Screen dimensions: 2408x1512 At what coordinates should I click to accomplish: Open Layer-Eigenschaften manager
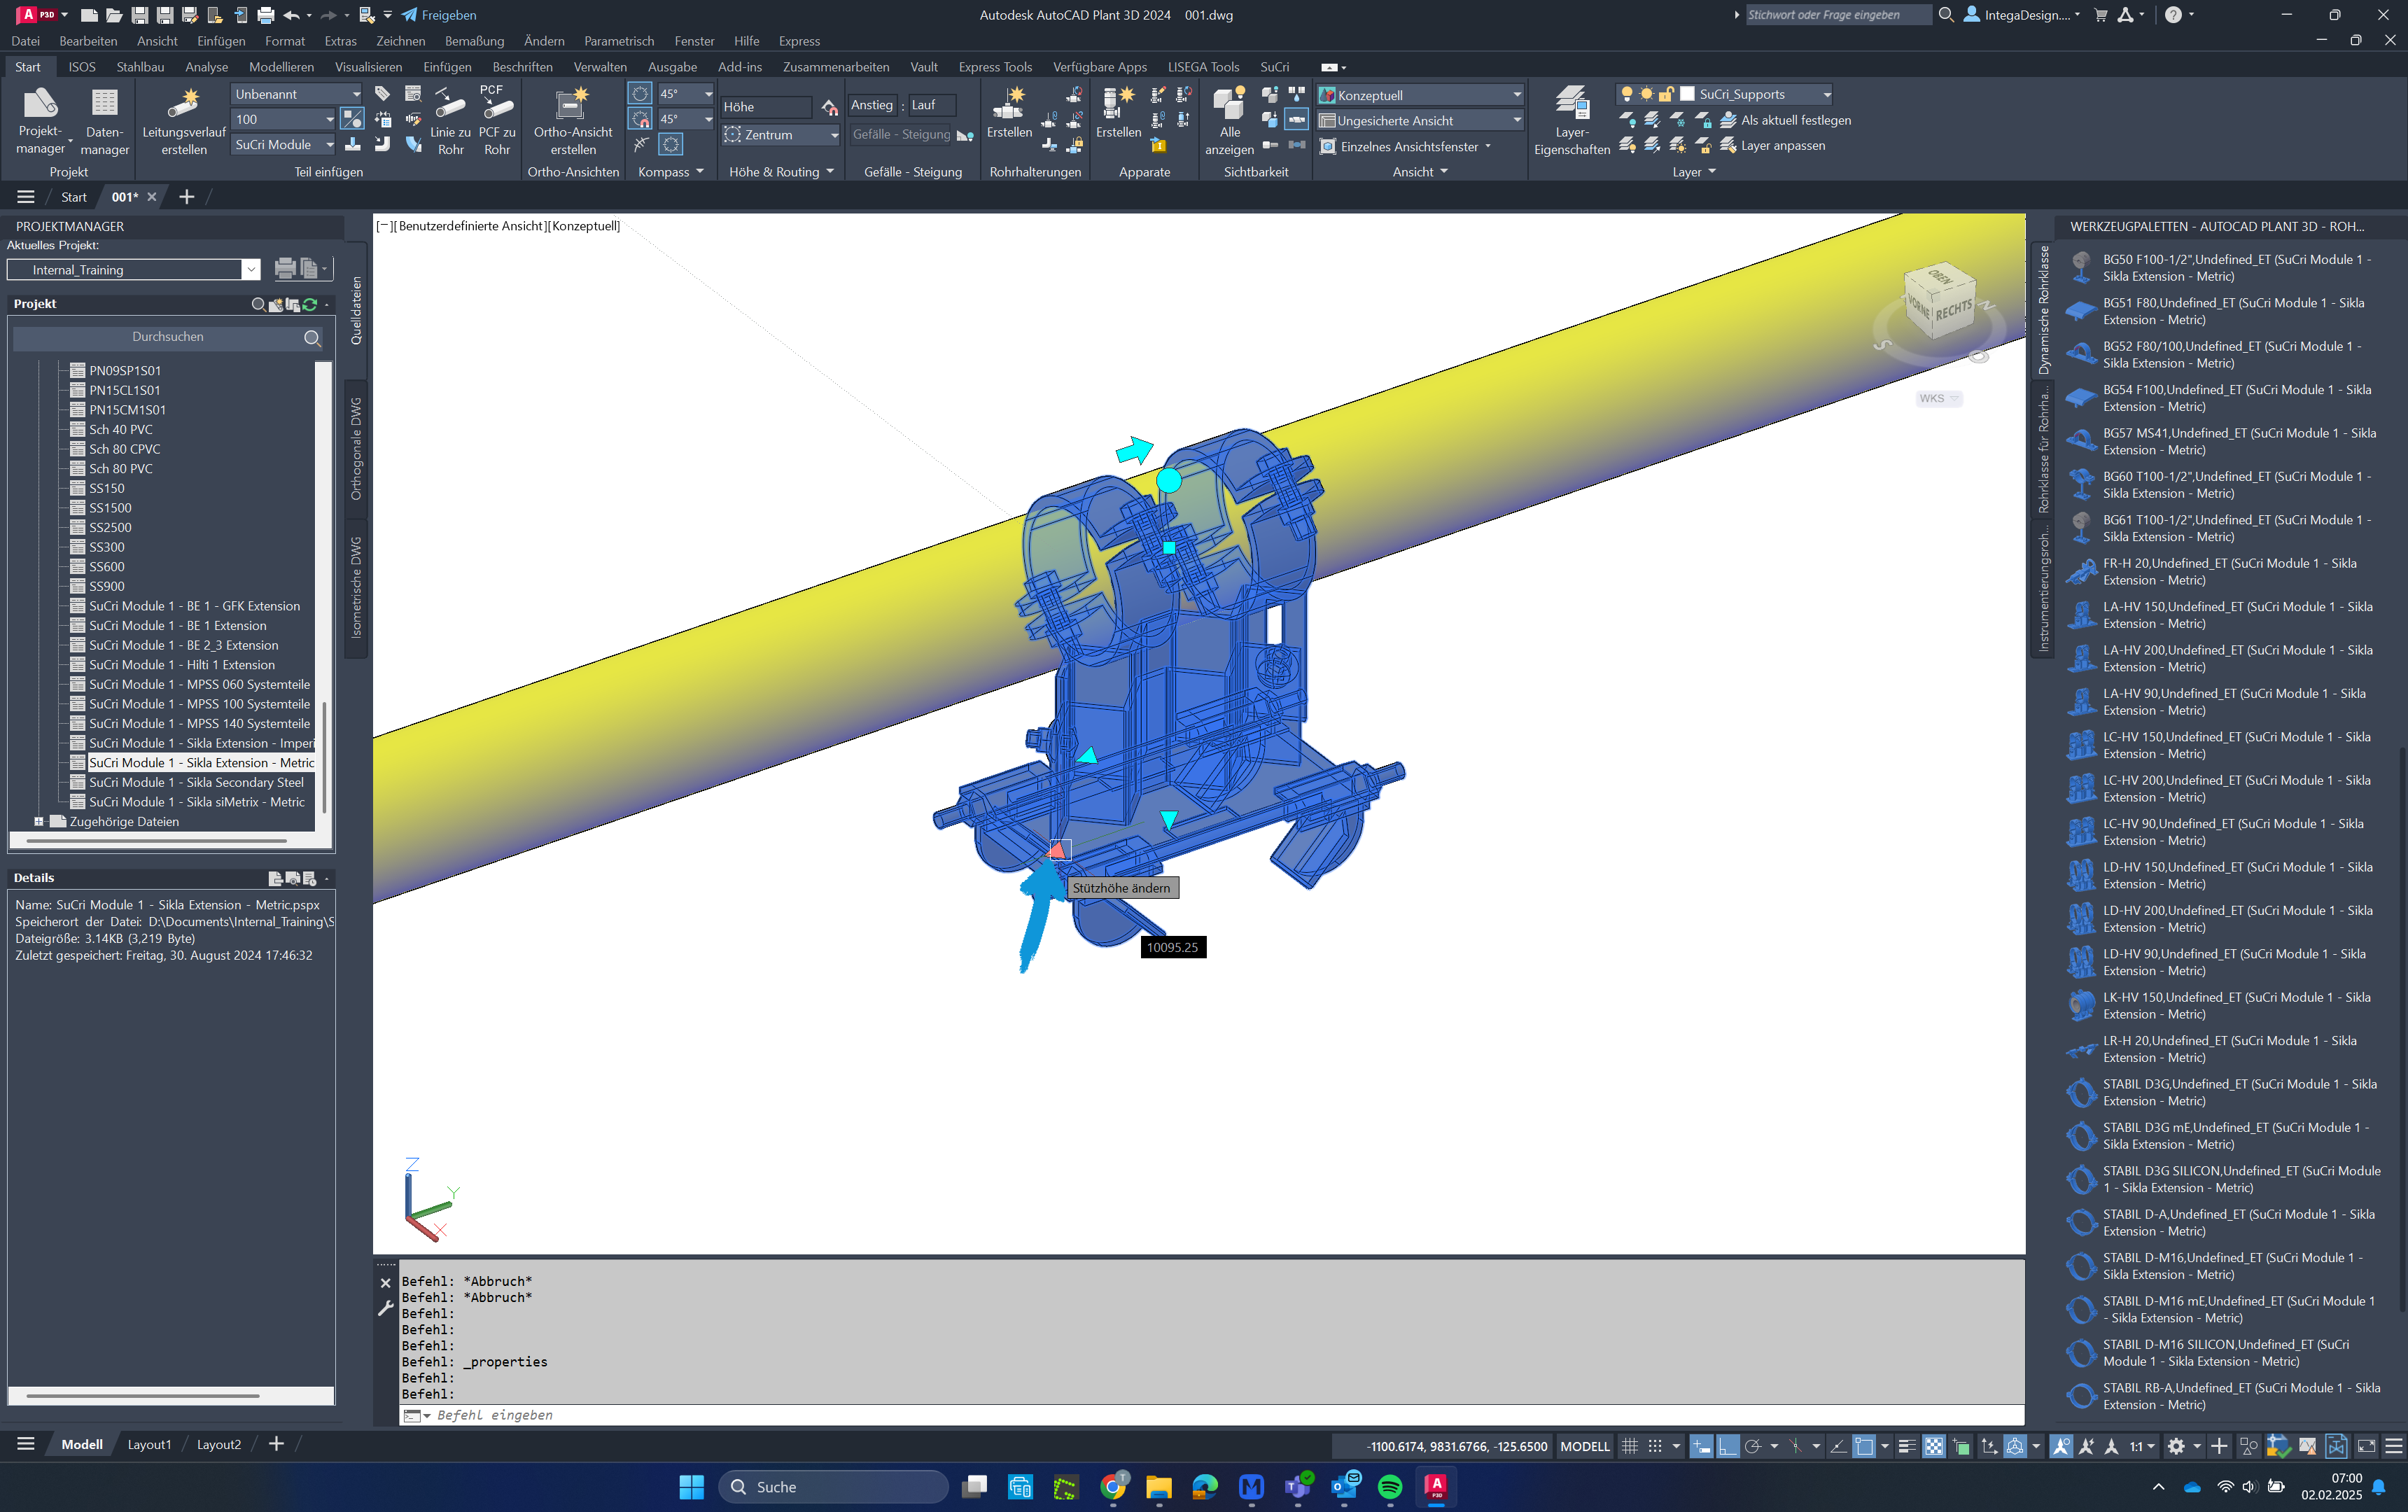point(1571,120)
